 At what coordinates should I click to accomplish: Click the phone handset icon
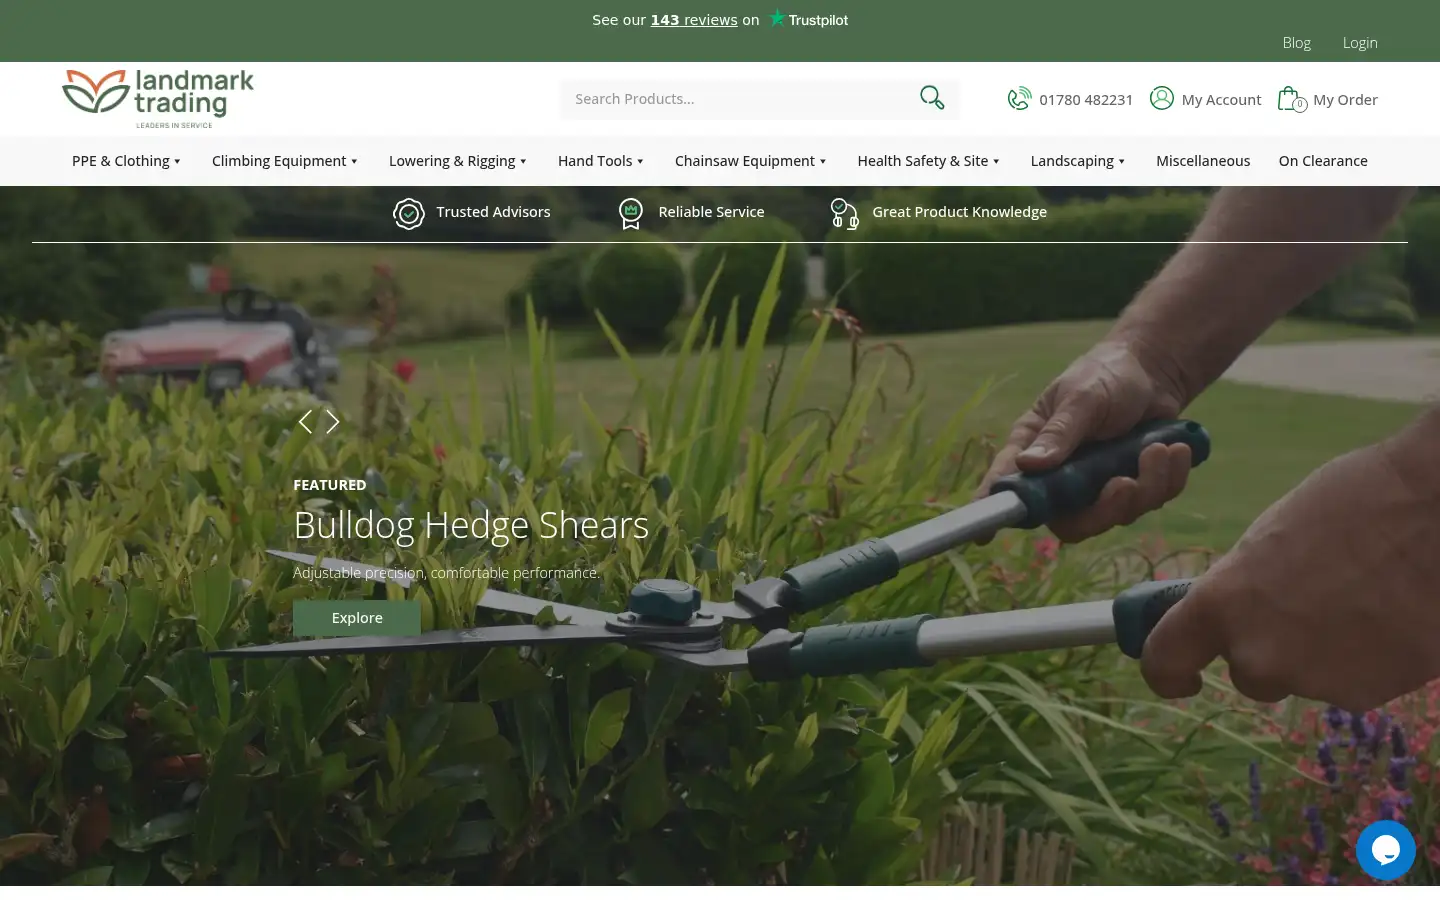[x=1019, y=98]
